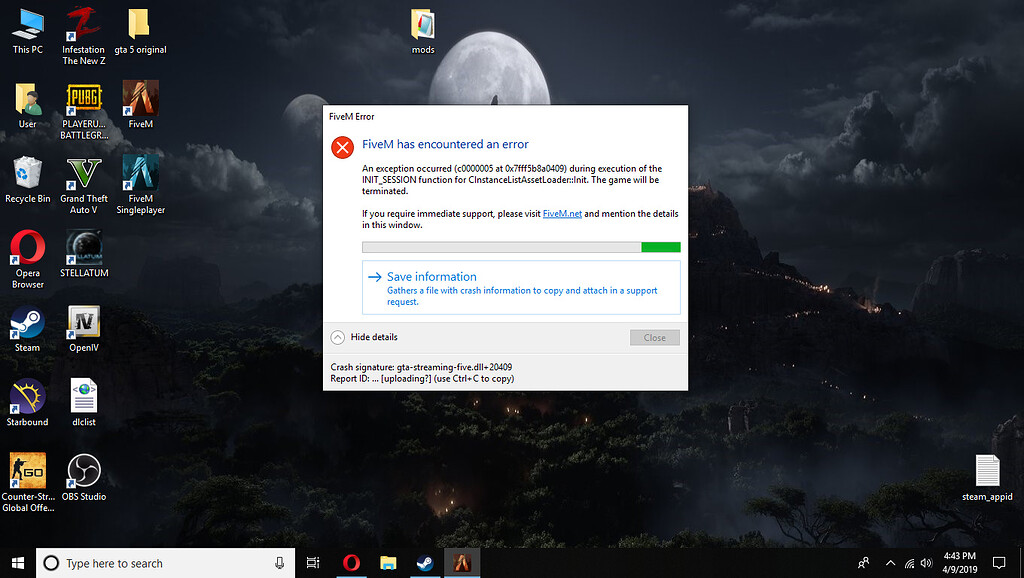
Task: Click the 'FiveM has encountered an error' heading
Action: tap(445, 144)
